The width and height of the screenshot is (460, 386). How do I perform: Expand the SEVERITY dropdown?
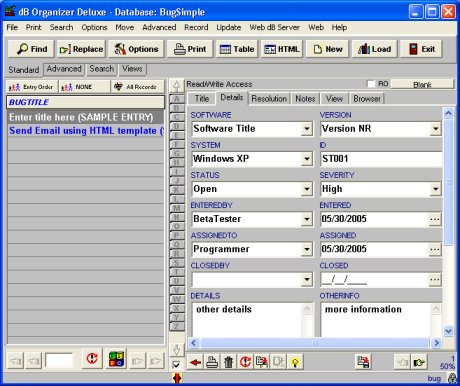tap(436, 189)
